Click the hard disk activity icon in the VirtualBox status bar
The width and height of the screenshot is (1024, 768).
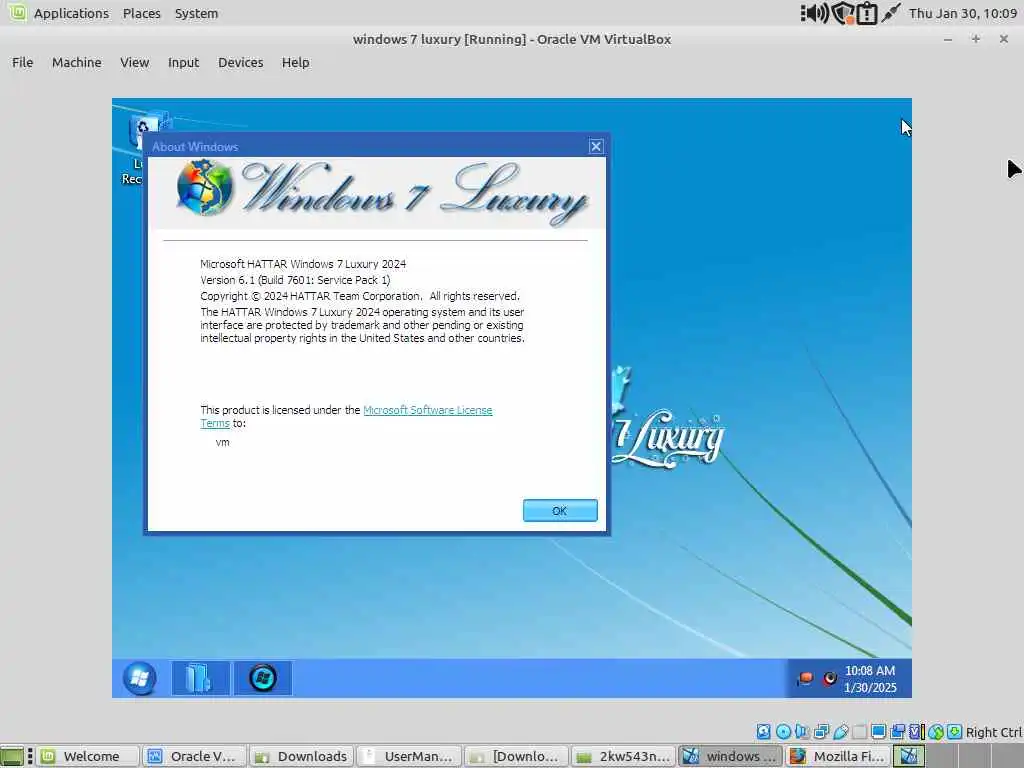coord(763,731)
